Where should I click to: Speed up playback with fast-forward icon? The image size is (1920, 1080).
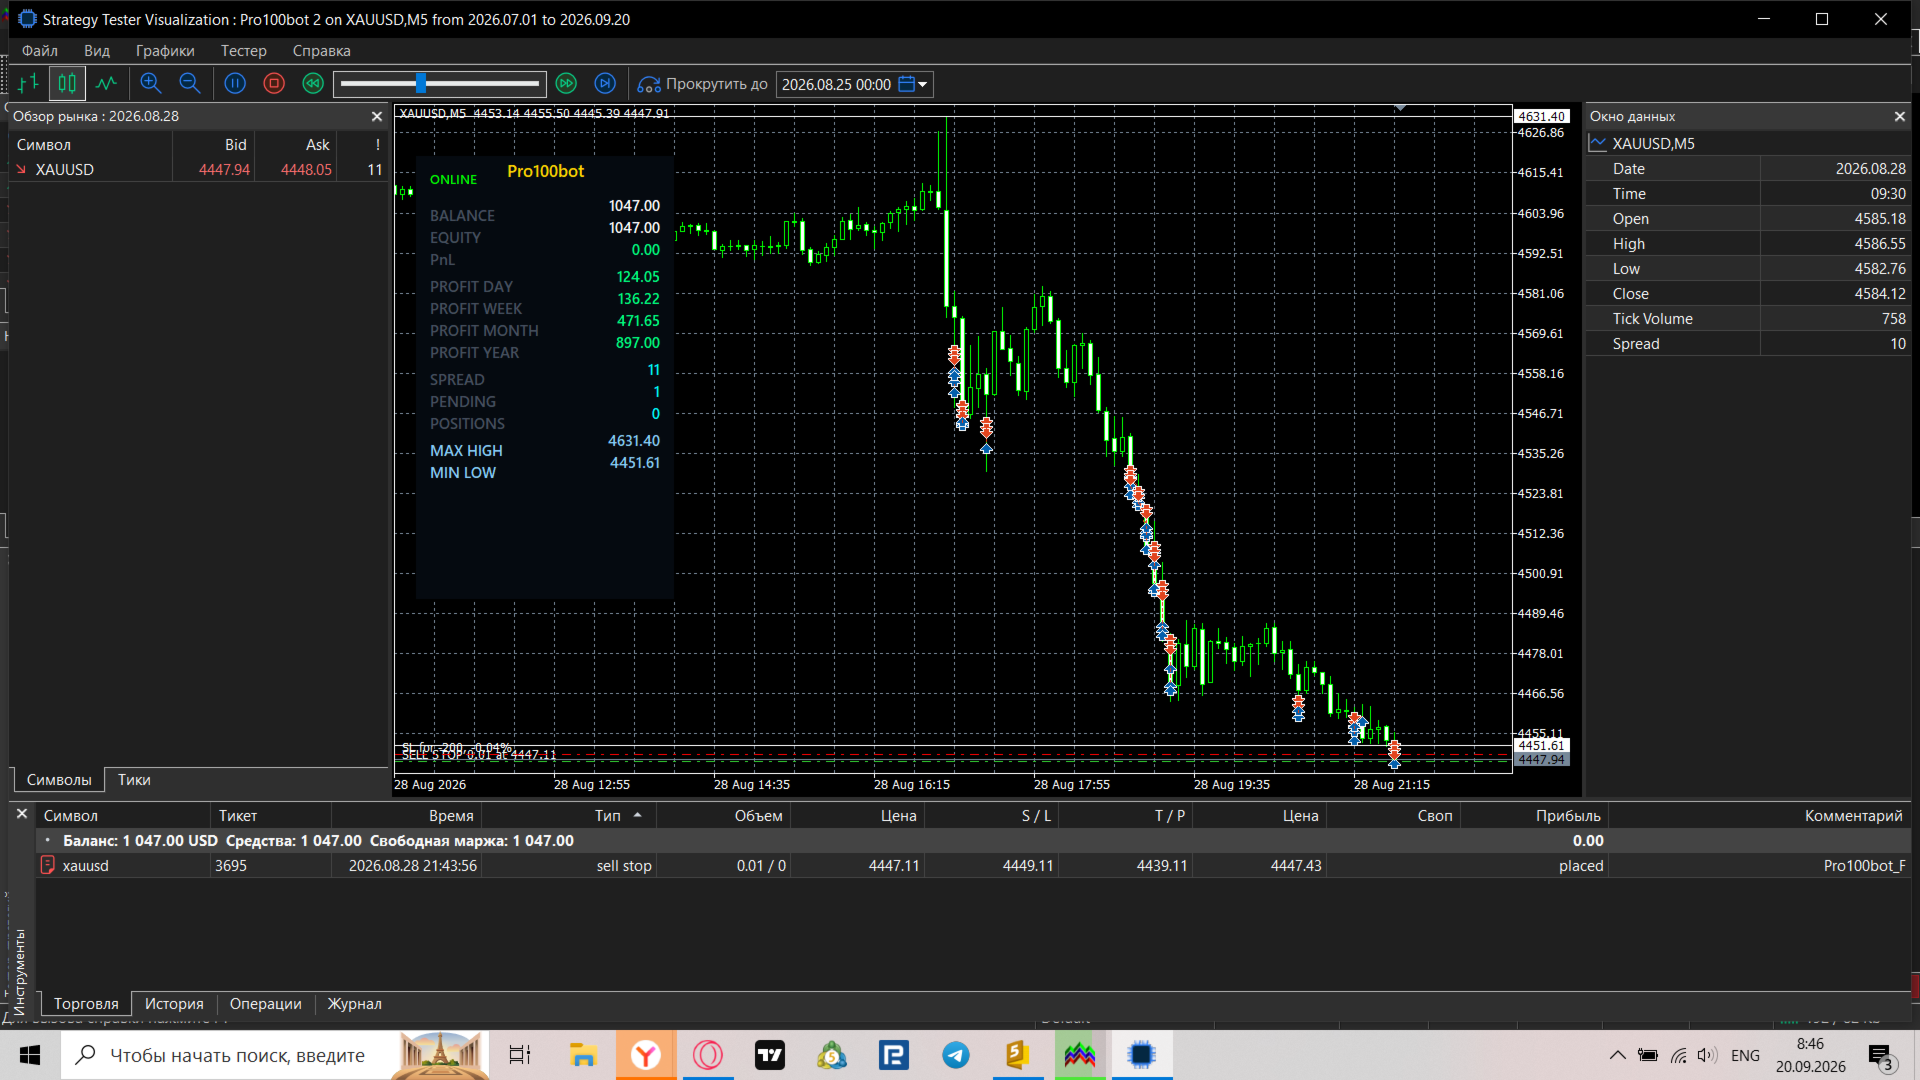point(566,84)
